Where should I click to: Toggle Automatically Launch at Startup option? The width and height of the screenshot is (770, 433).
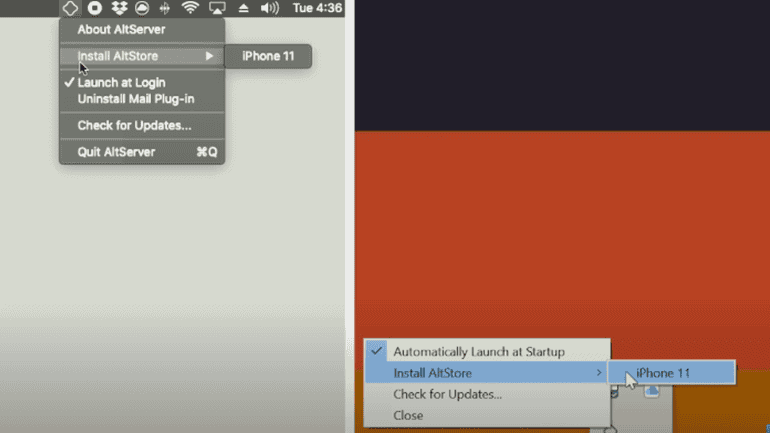(x=478, y=352)
